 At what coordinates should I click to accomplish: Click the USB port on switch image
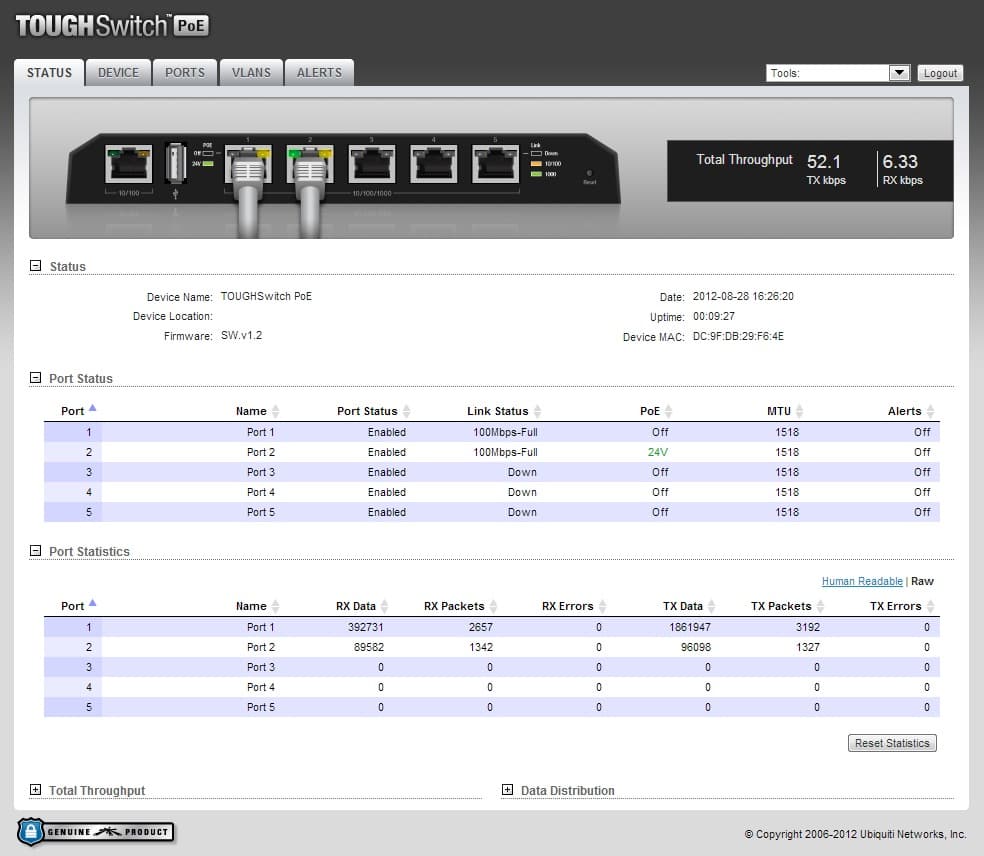point(176,161)
